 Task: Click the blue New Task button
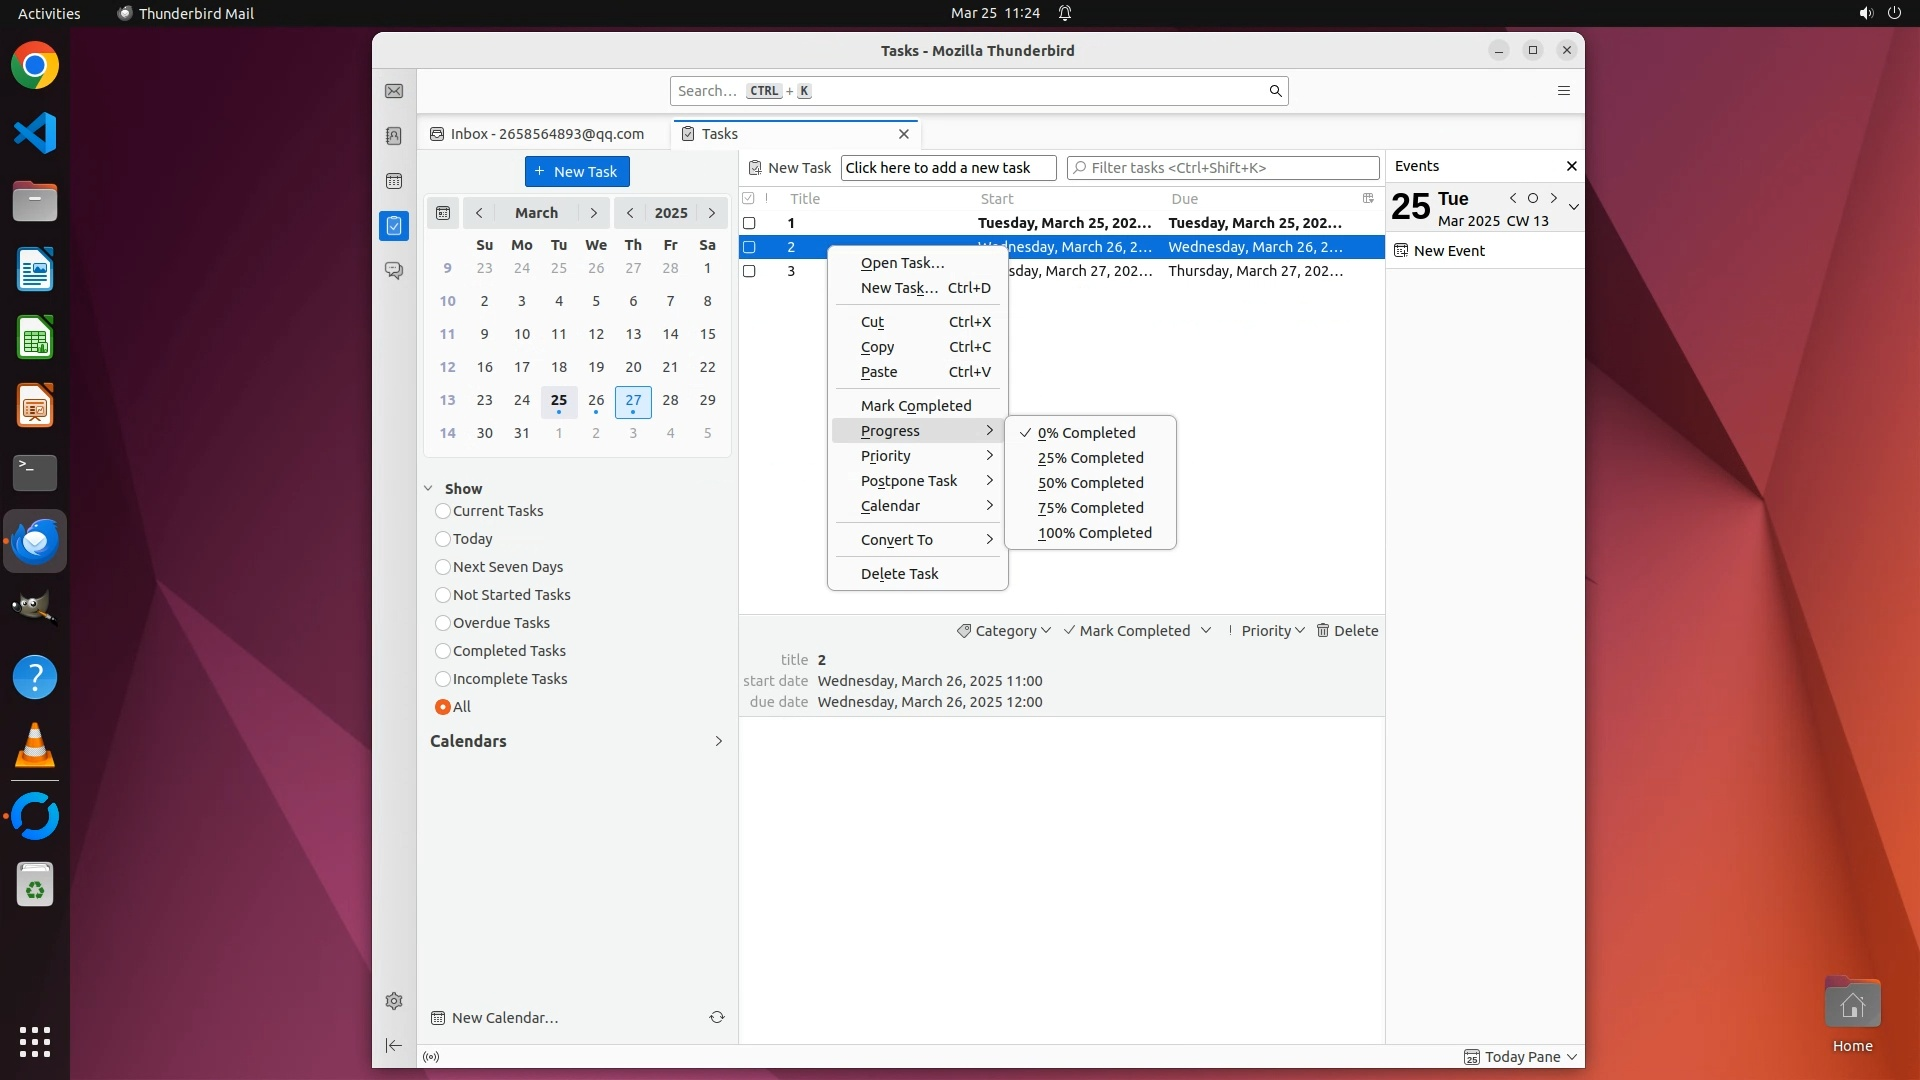point(577,171)
